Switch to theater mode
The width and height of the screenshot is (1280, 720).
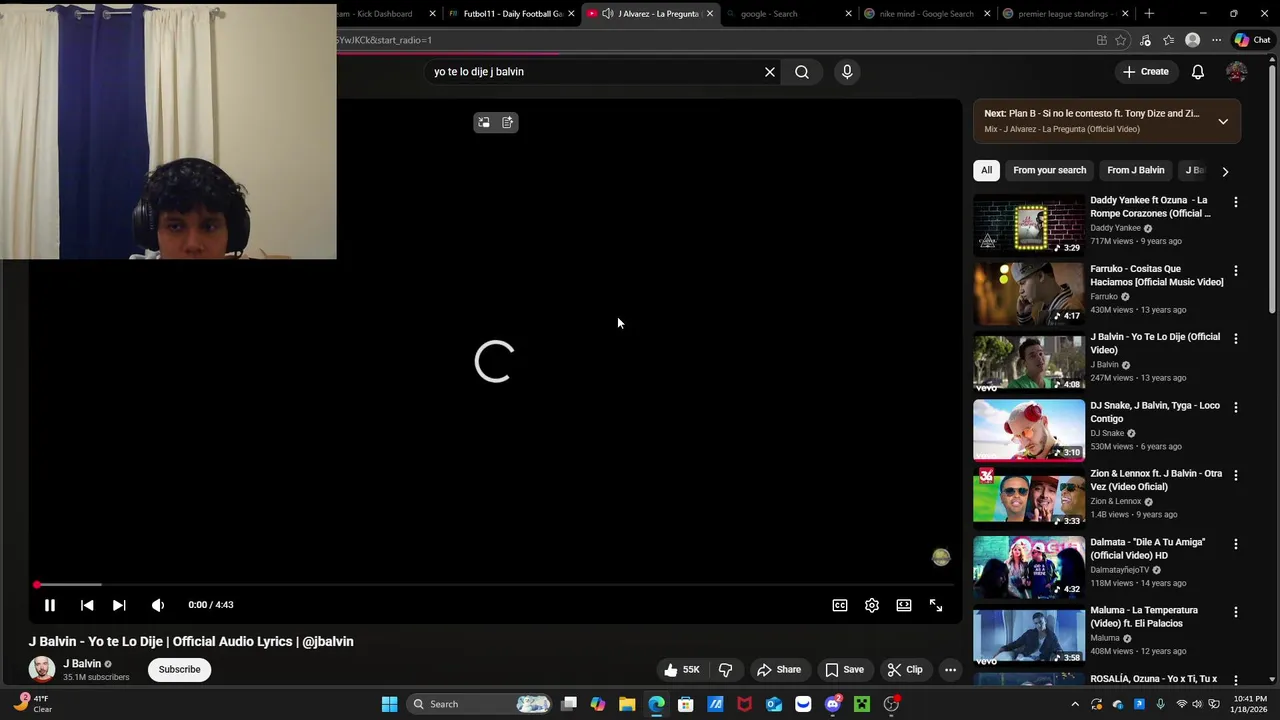904,605
